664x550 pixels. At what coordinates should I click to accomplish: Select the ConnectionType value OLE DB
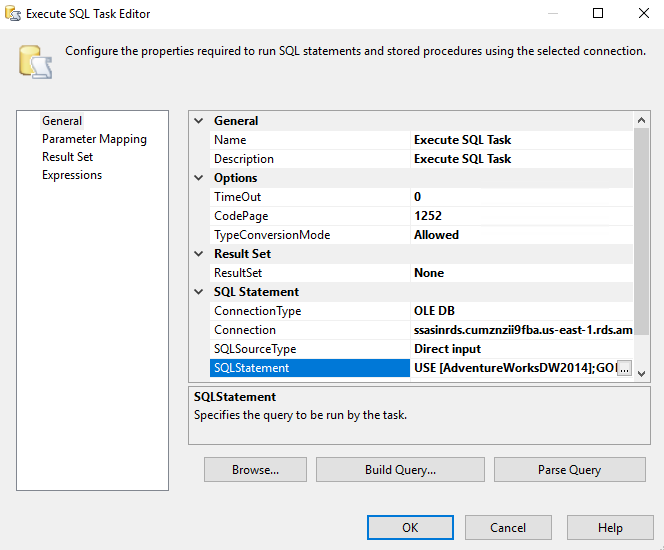[x=520, y=311]
